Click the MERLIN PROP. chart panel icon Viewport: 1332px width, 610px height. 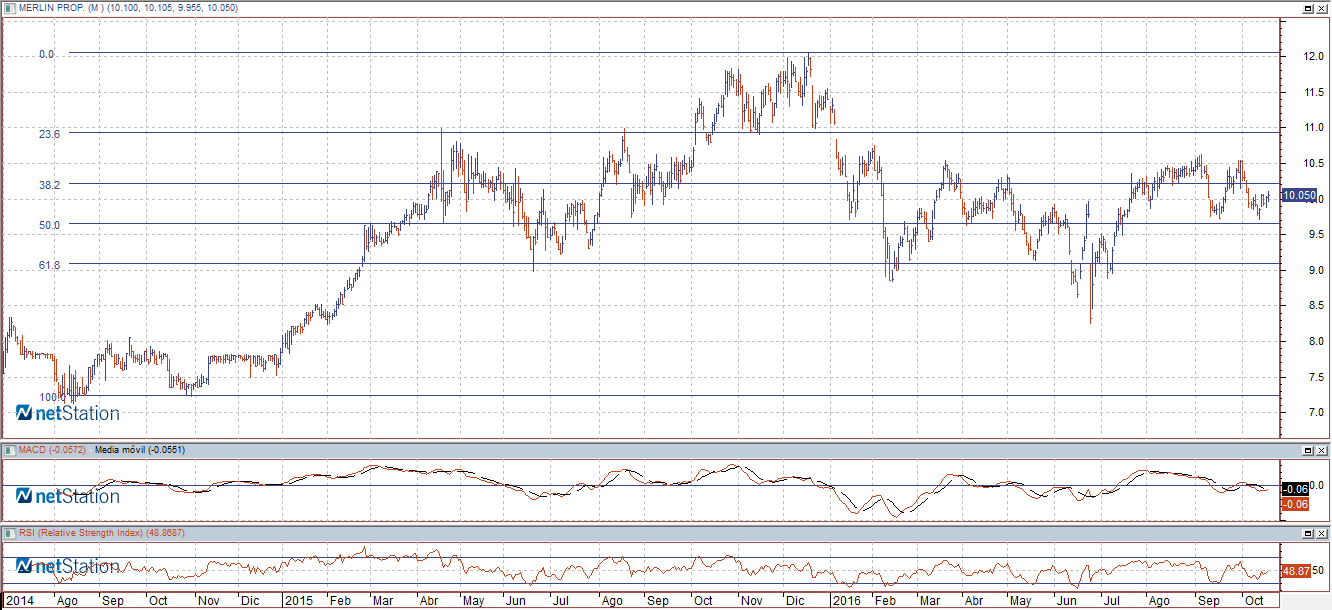[x=9, y=8]
